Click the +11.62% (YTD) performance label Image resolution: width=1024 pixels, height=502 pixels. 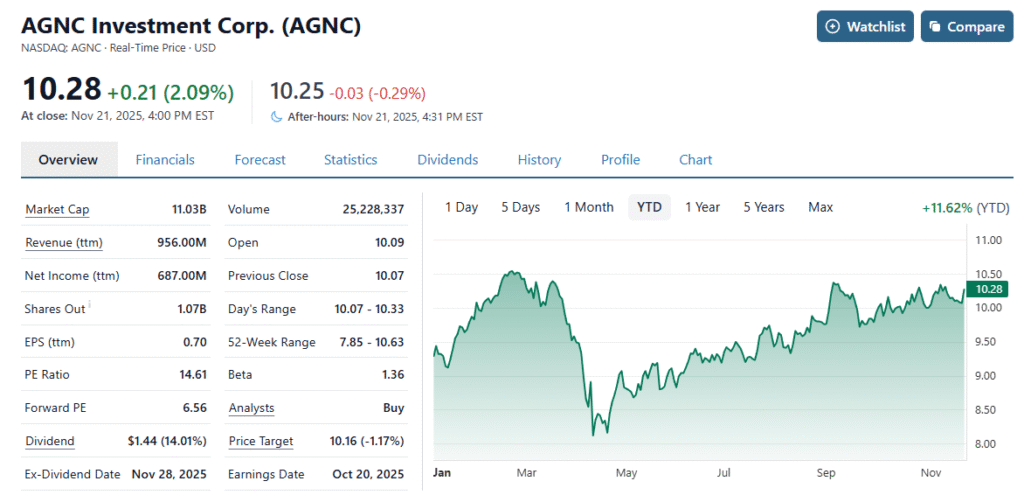click(965, 208)
